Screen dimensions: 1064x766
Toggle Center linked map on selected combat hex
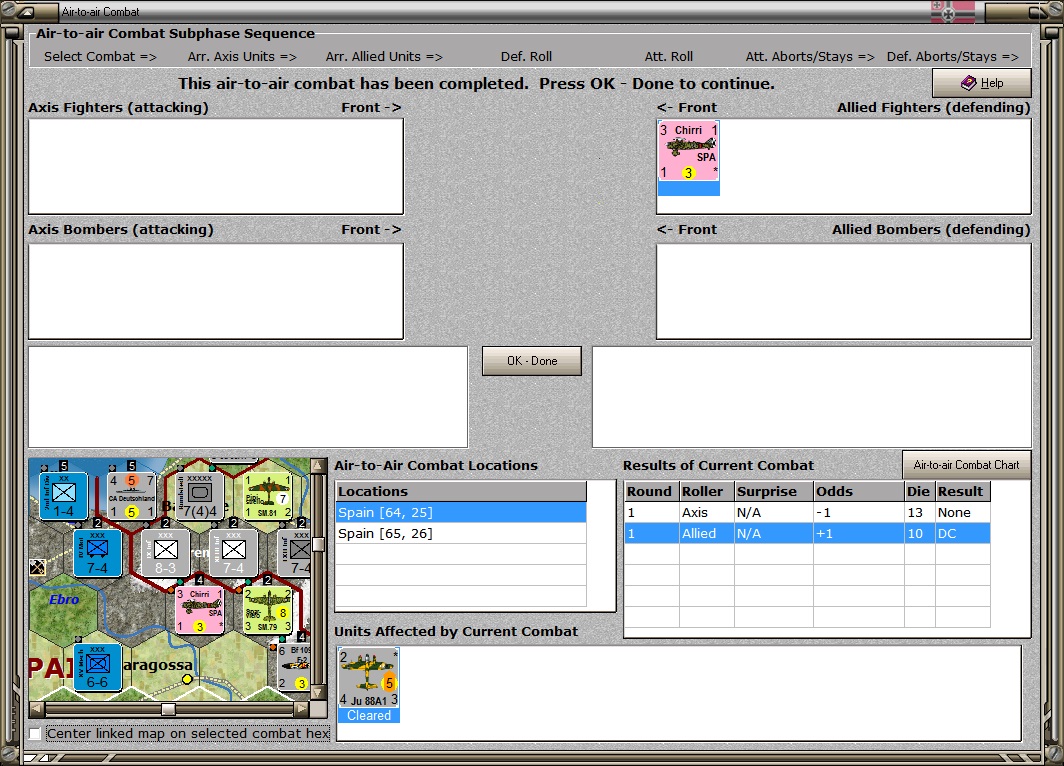pyautogui.click(x=35, y=733)
